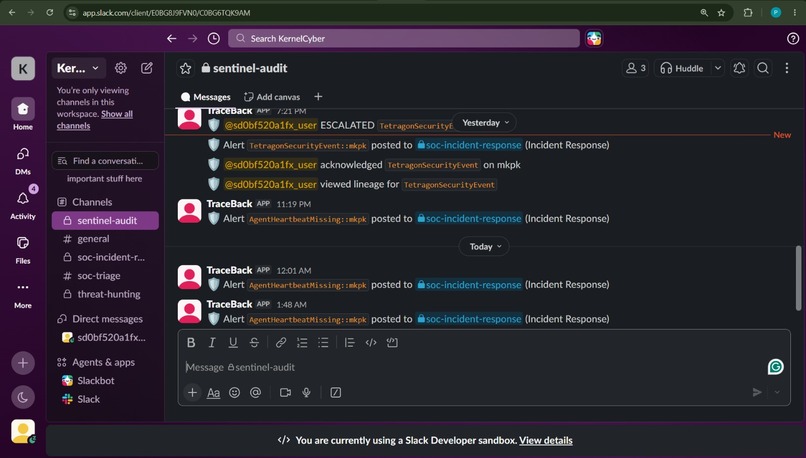Open Files in the sidebar
806x458 pixels.
tap(23, 249)
